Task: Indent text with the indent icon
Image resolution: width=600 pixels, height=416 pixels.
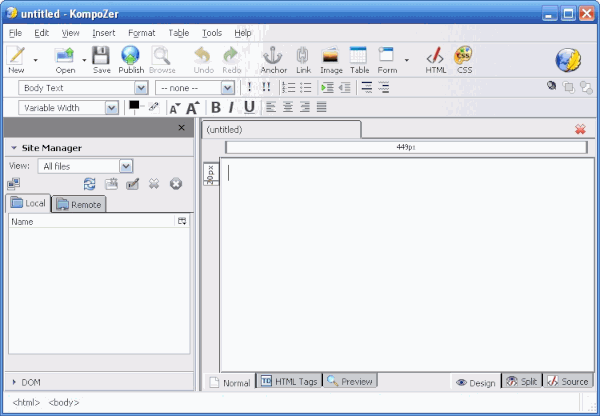Action: (327, 88)
